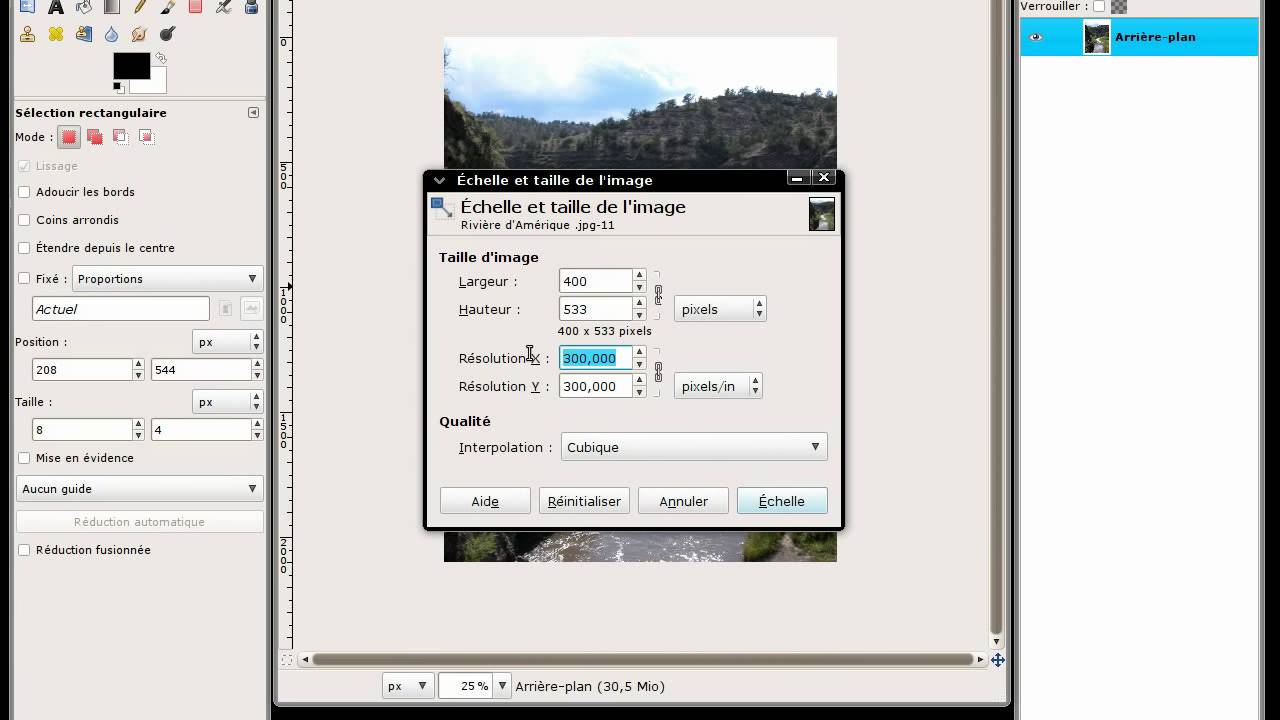This screenshot has width=1280, height=720.
Task: Select the Dodge/Burn tool
Action: coord(167,34)
